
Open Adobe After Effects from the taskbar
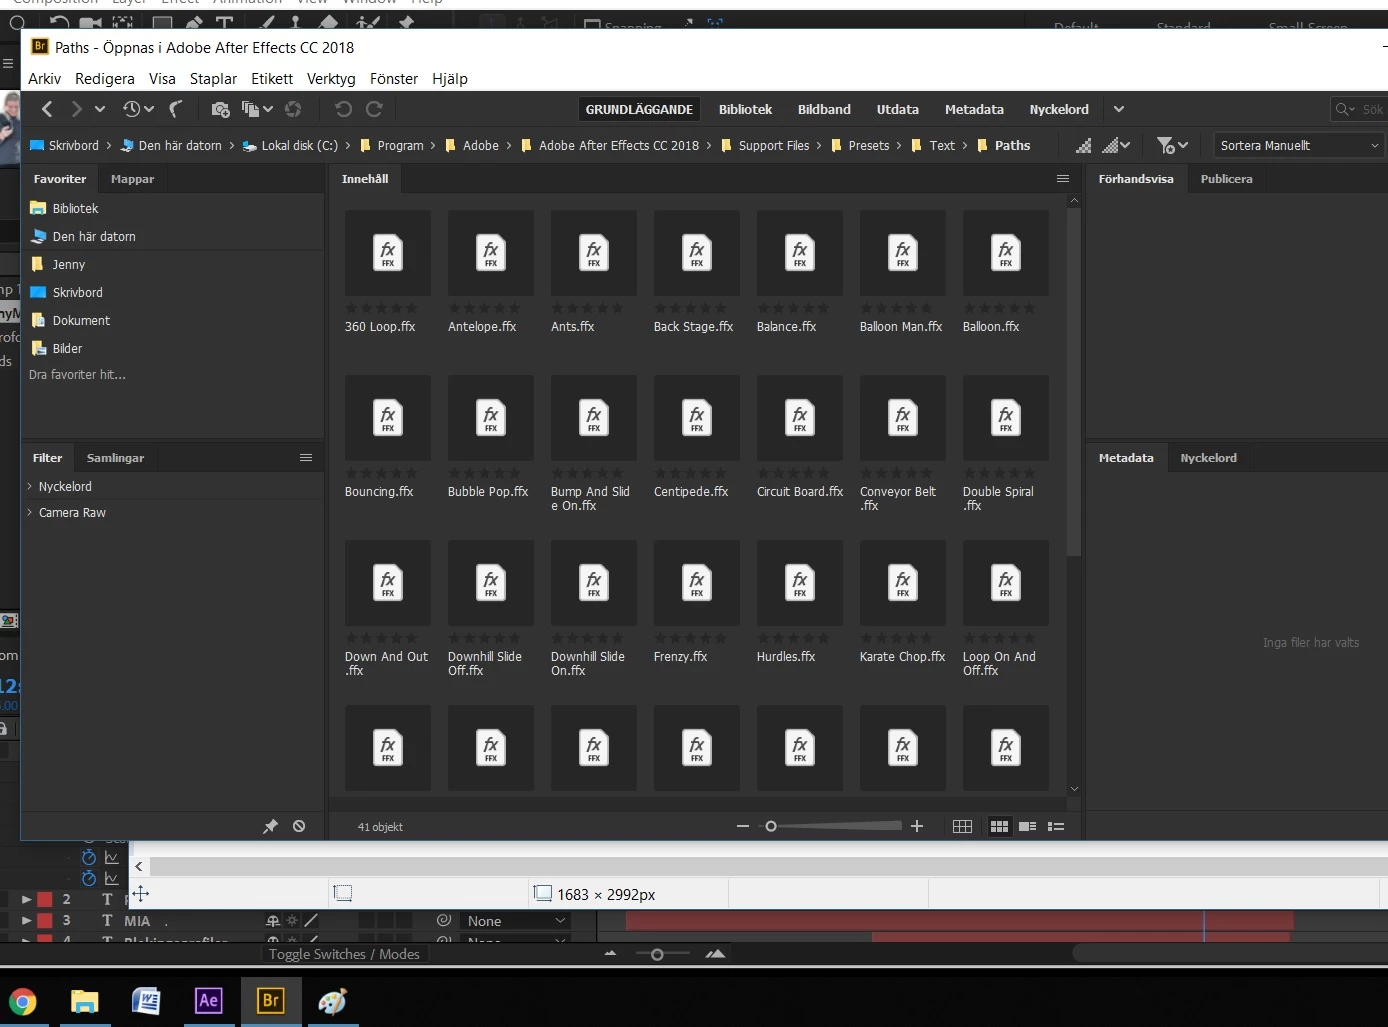tap(209, 1000)
